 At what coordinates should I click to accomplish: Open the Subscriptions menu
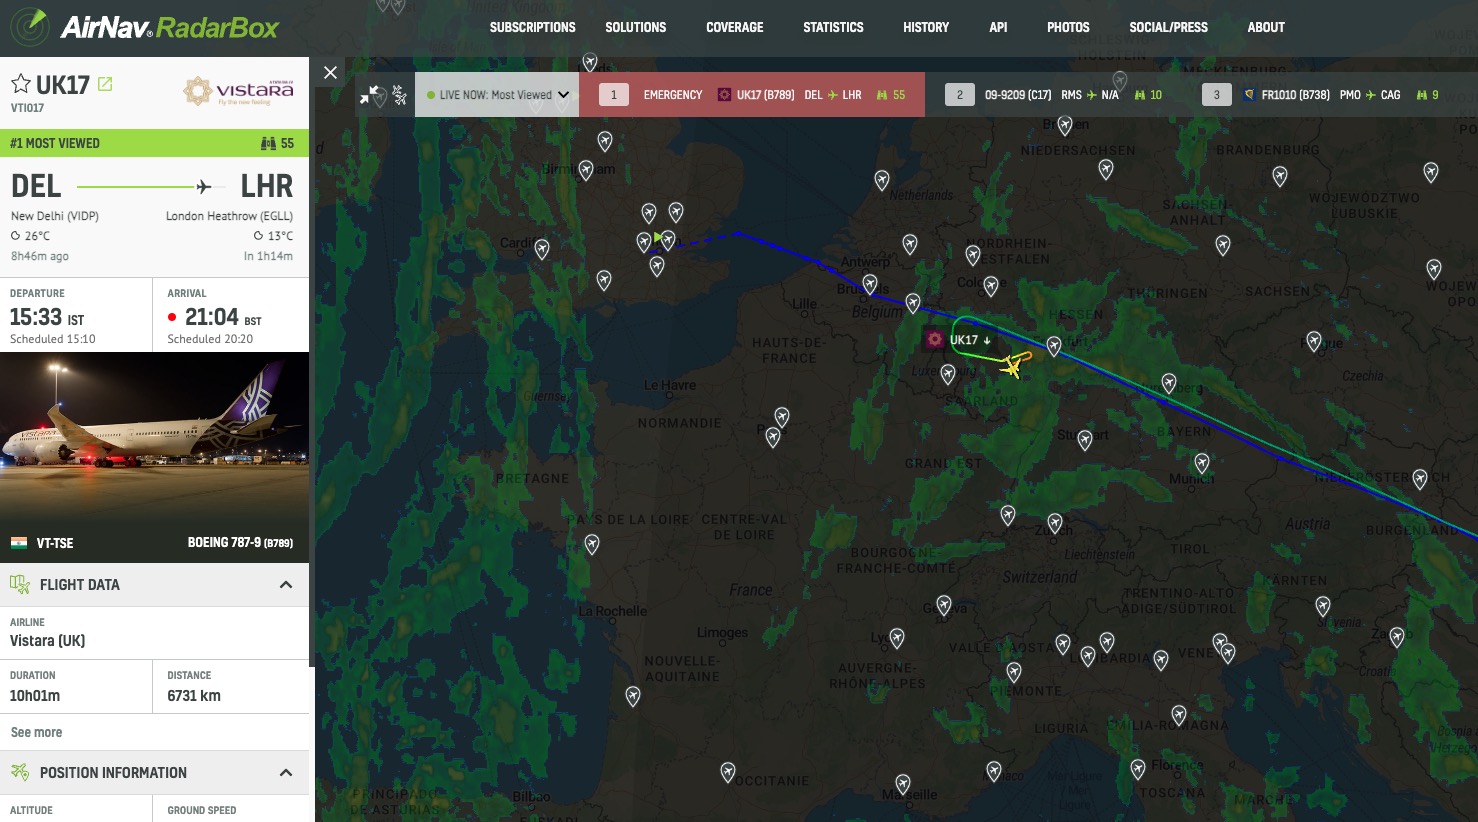coord(532,27)
